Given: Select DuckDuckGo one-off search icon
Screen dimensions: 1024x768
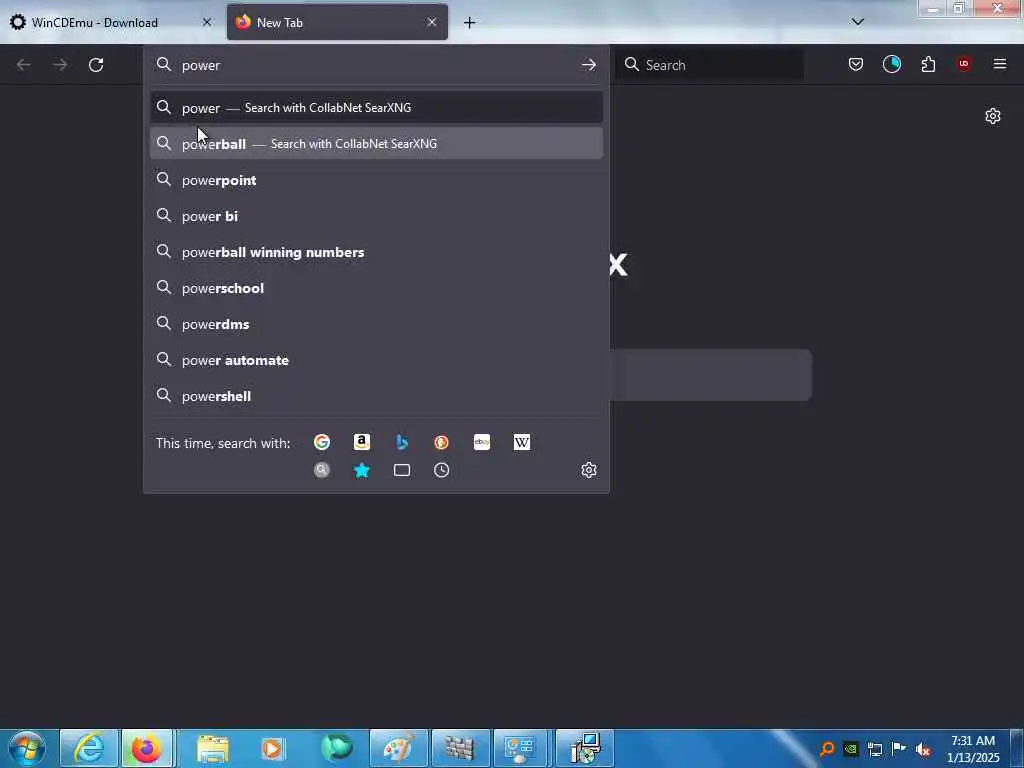Looking at the screenshot, I should tap(441, 442).
